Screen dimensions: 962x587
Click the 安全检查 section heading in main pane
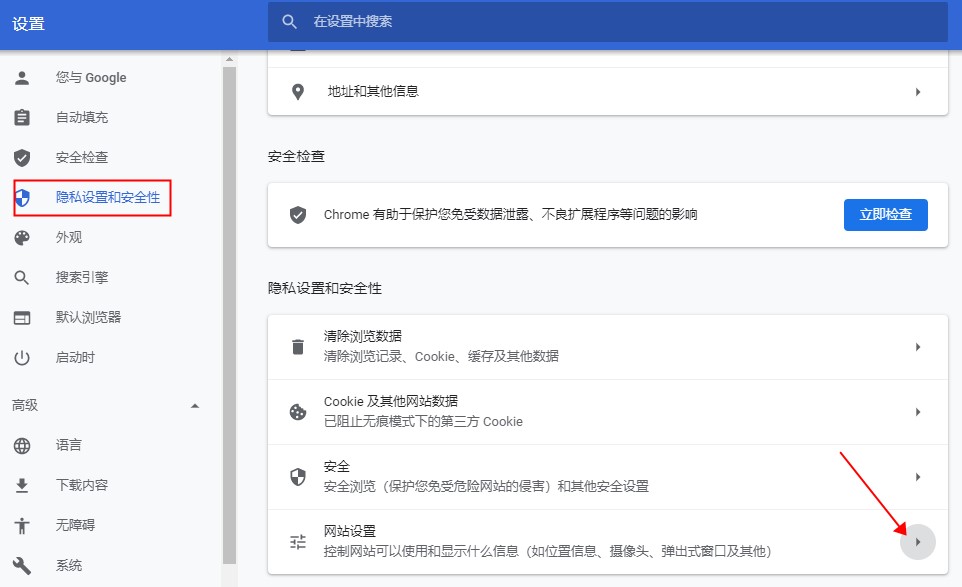point(296,156)
